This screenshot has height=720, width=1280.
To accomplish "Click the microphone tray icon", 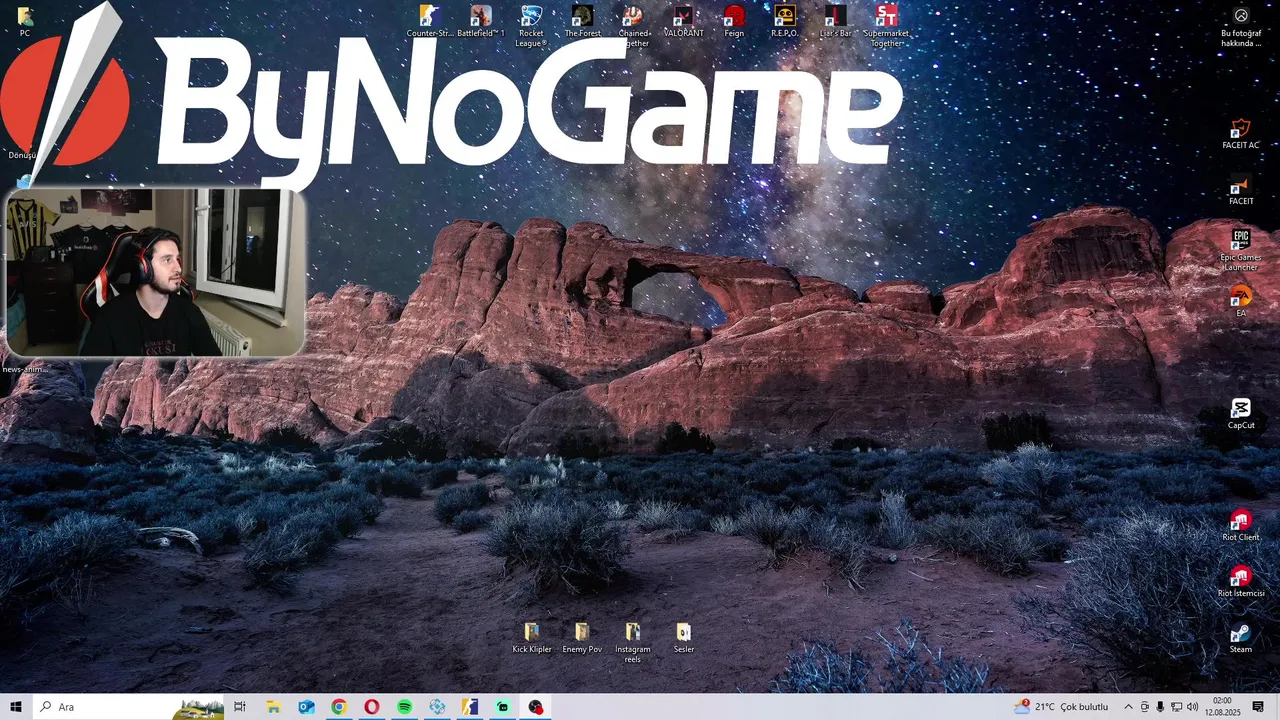I will tap(1160, 707).
